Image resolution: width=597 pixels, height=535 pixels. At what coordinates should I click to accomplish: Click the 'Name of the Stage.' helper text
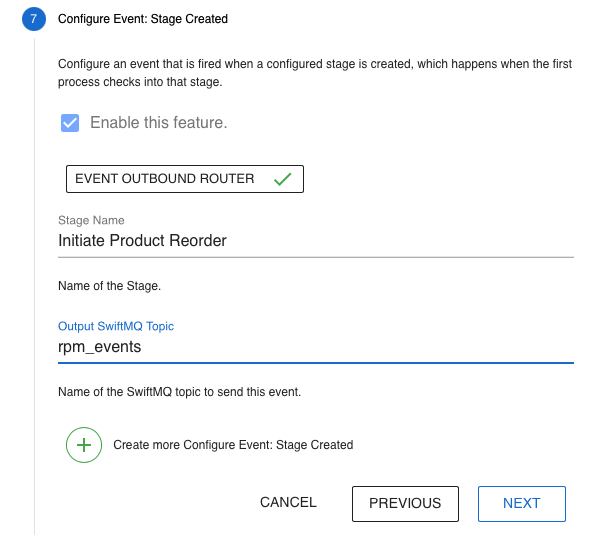click(x=109, y=286)
